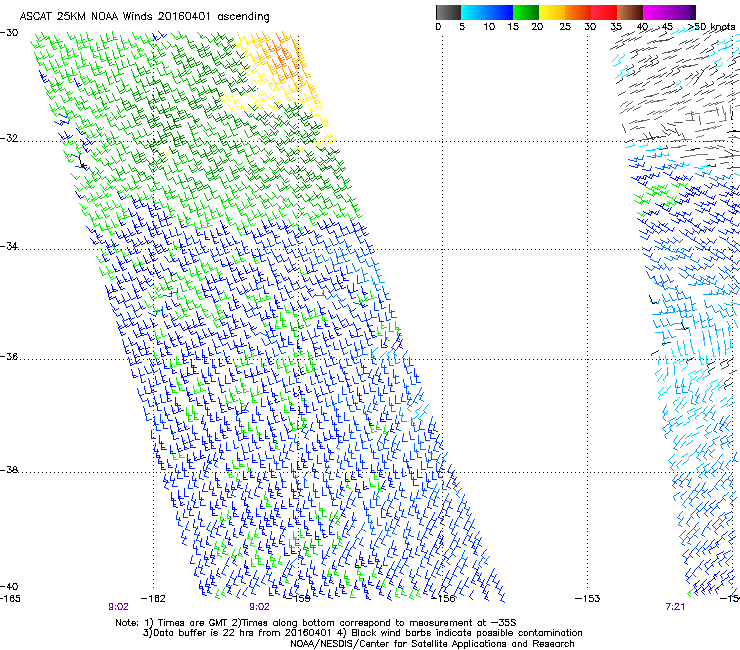Click the gray 0-5 knots color swatch

[448, 12]
